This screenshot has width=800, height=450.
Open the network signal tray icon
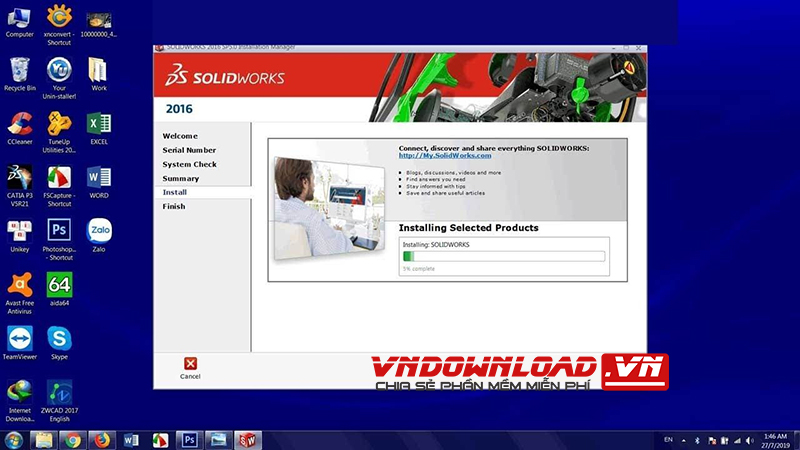point(737,440)
